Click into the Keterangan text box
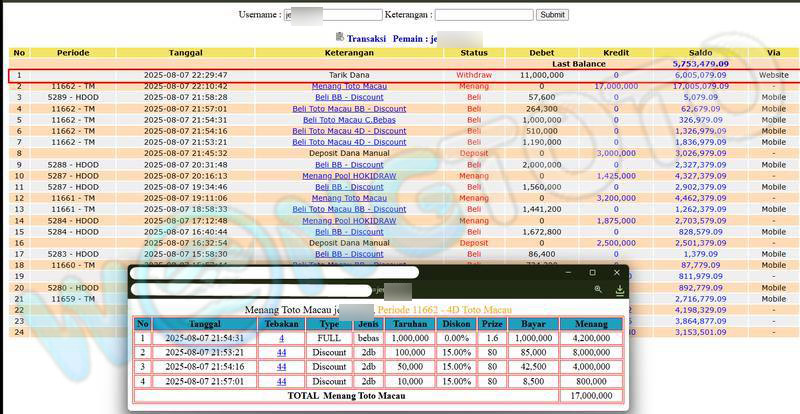Viewport: 800px width, 414px height. point(483,15)
